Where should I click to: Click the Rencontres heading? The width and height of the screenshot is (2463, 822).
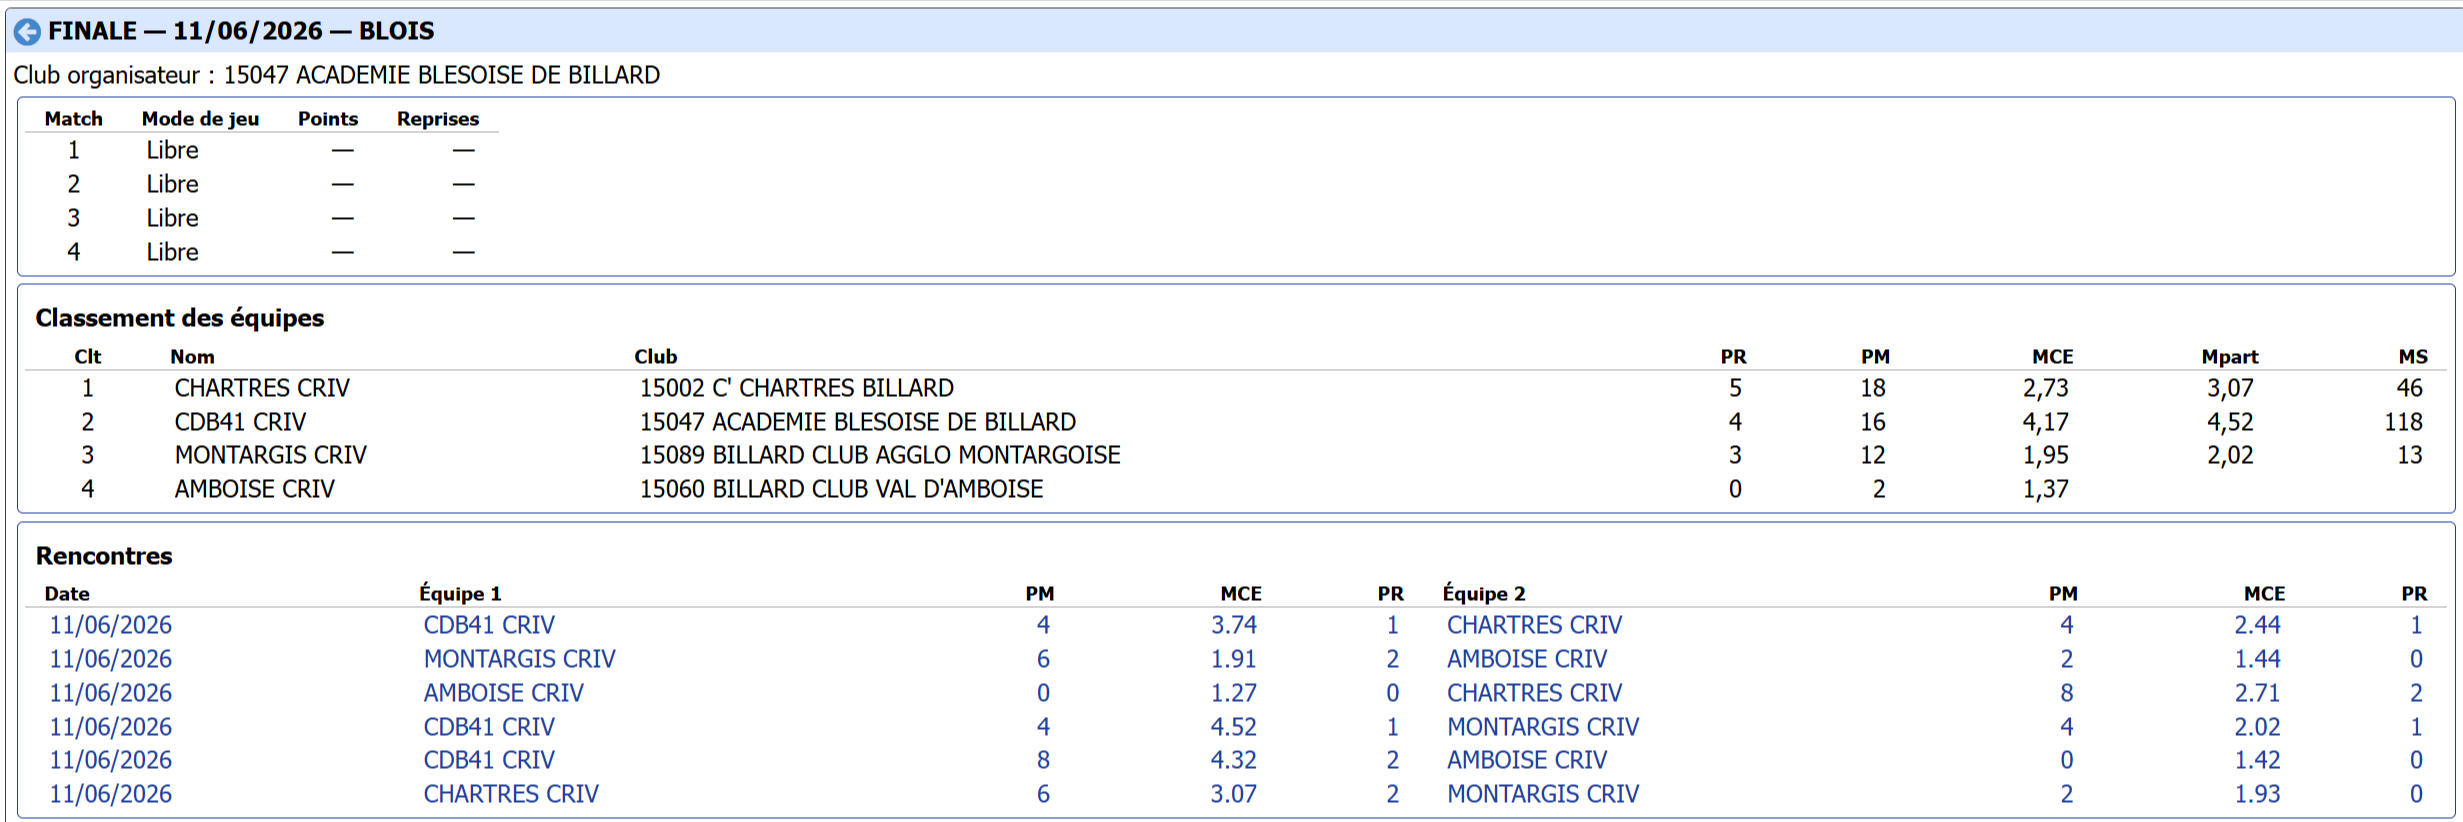pyautogui.click(x=104, y=556)
